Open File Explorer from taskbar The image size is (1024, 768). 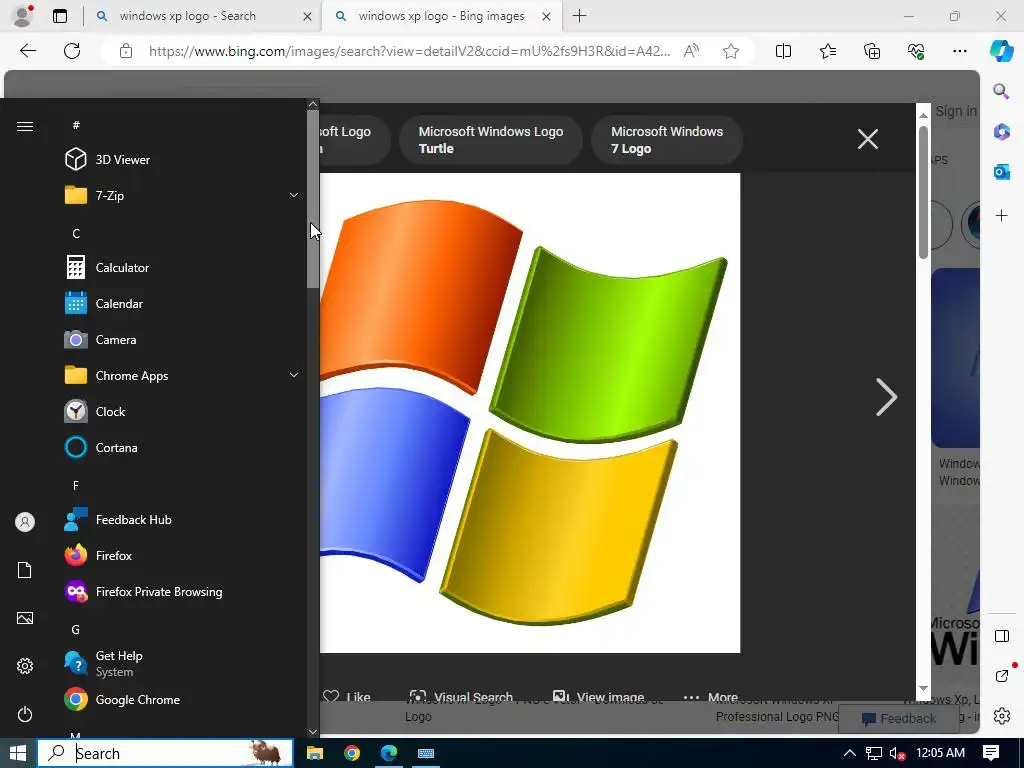click(x=315, y=753)
